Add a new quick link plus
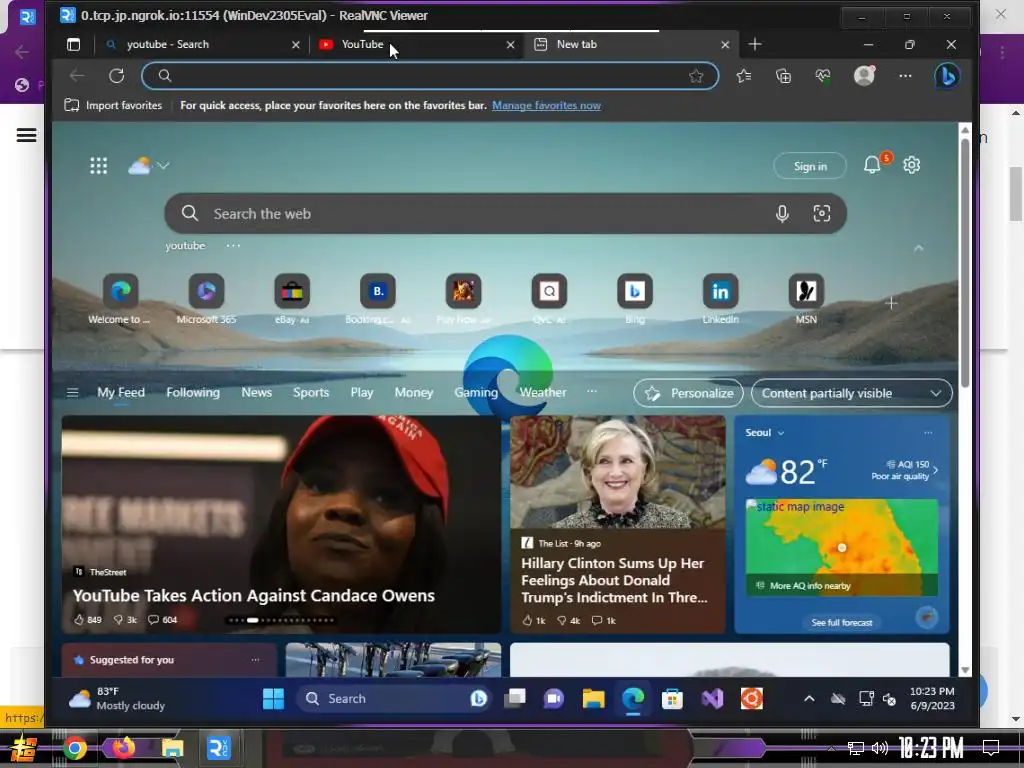The width and height of the screenshot is (1024, 768). [891, 303]
